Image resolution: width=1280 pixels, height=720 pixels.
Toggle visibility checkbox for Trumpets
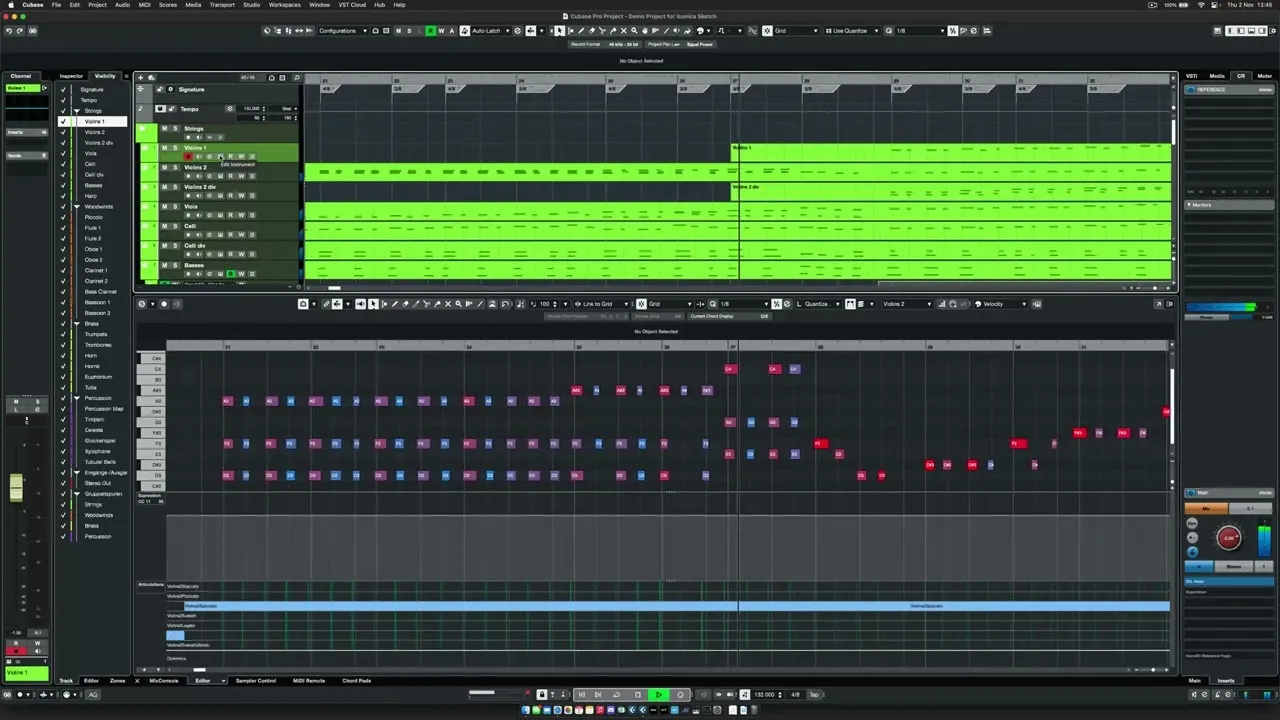pos(63,334)
